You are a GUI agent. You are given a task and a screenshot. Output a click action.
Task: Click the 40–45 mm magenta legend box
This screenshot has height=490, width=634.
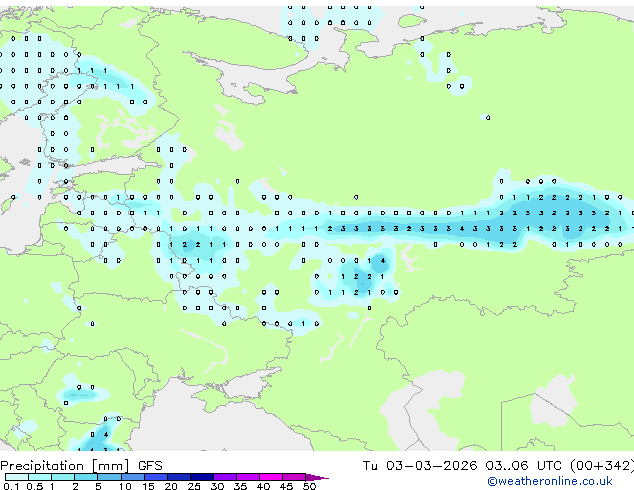(x=271, y=477)
